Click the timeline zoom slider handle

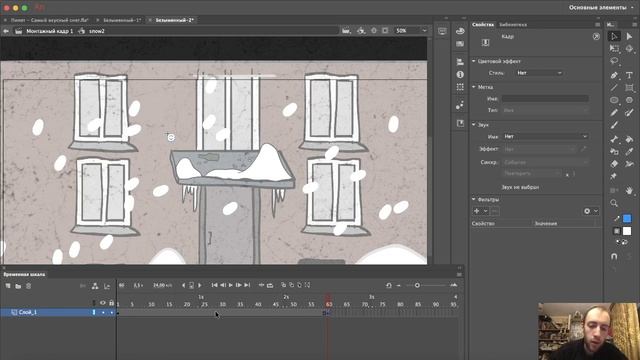[x=417, y=285]
